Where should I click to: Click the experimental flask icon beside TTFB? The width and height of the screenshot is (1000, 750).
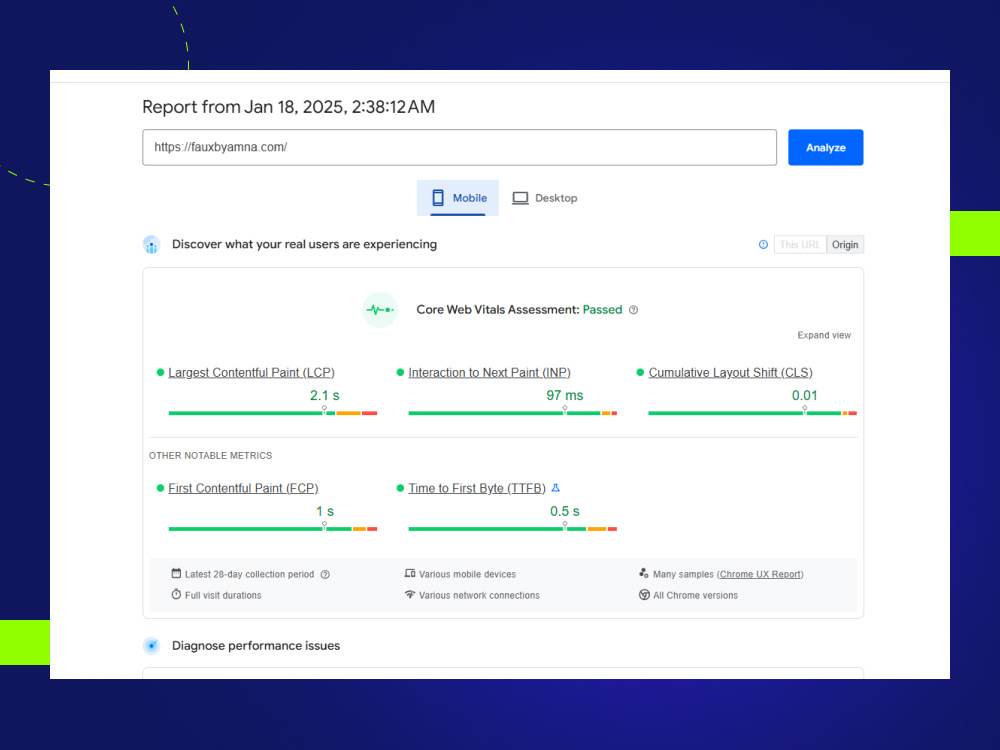point(555,488)
